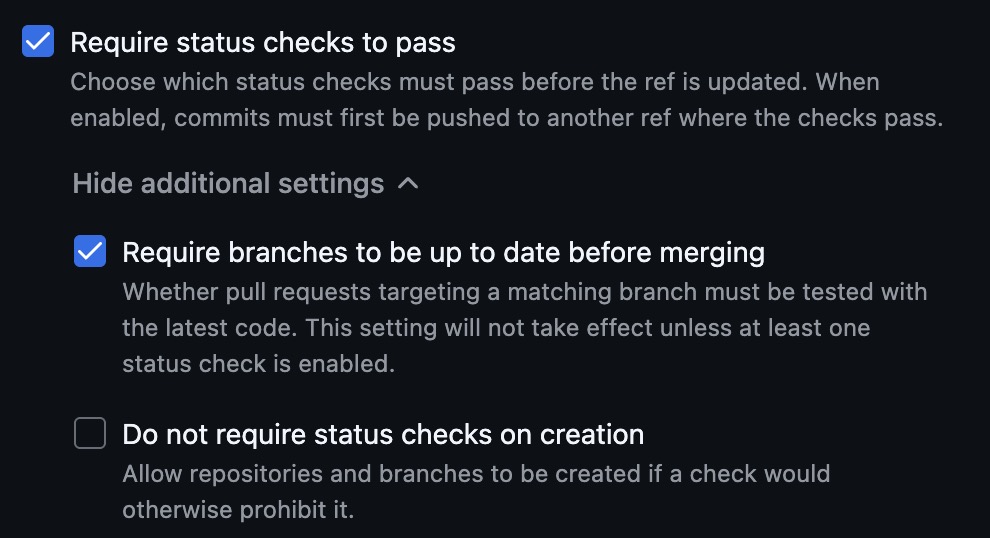
Task: Click the Require status checks to pass label
Action: [x=262, y=43]
